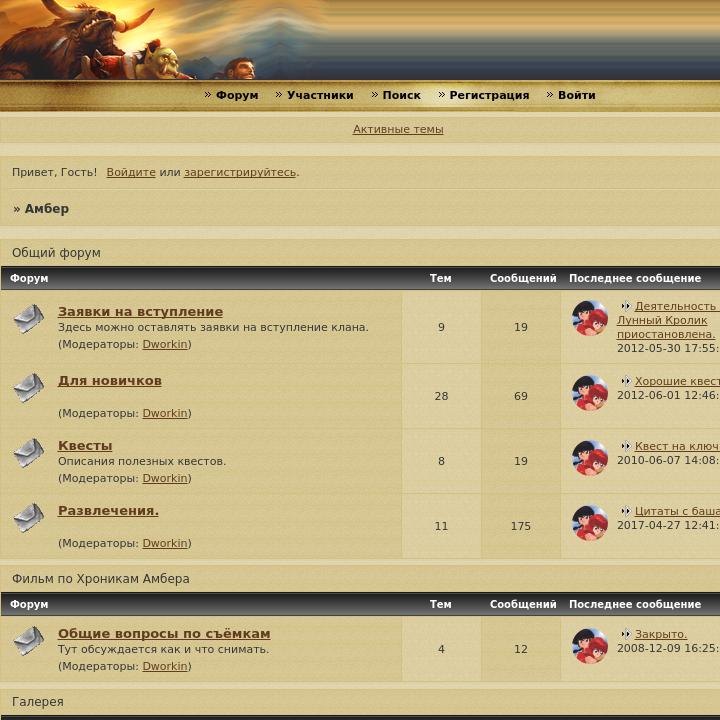This screenshot has width=720, height=720.
Task: Click the Амбер breadcrumb title
Action: pyautogui.click(x=47, y=208)
